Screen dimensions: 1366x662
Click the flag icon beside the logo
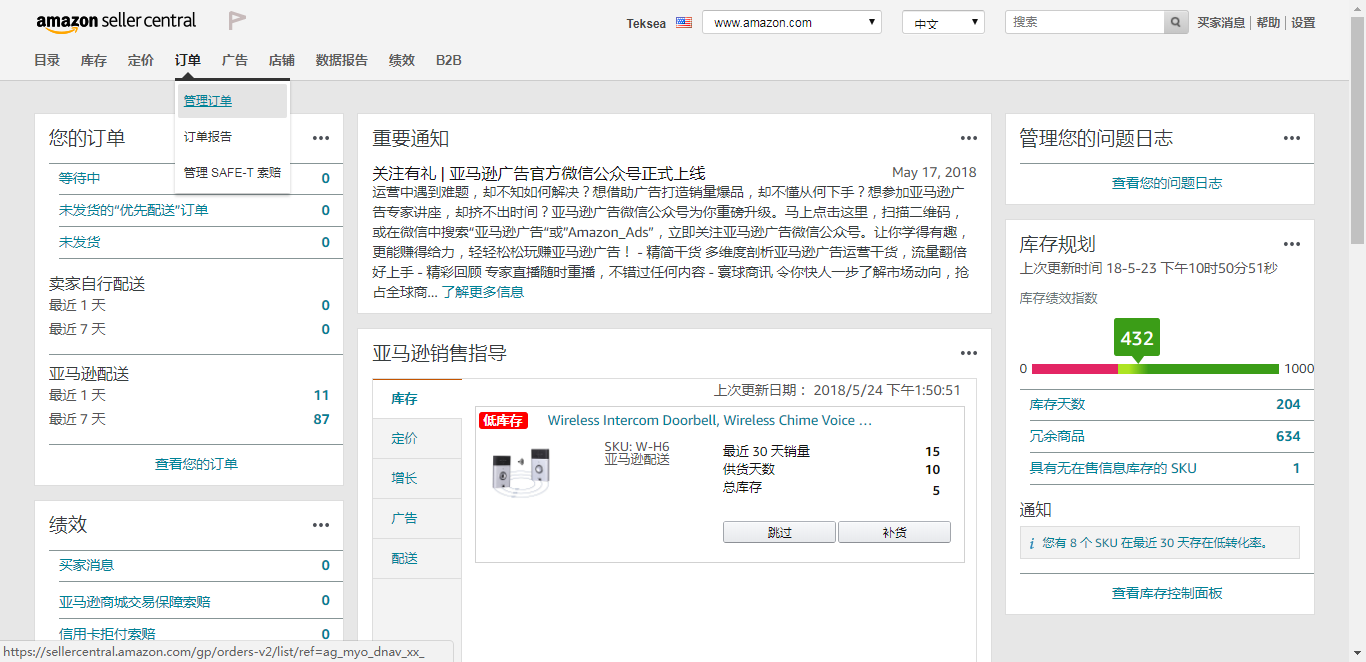click(x=236, y=20)
